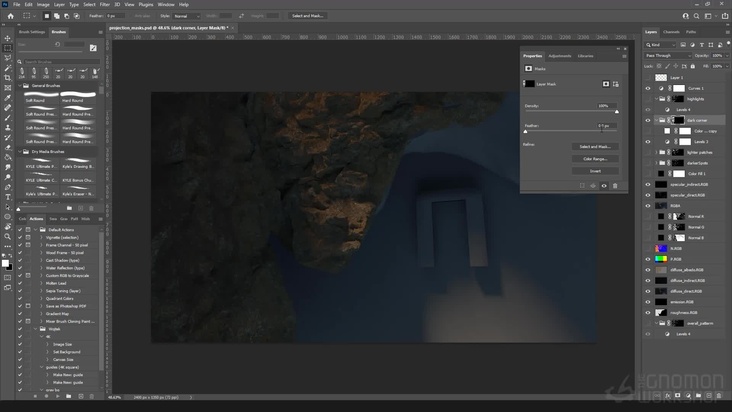Show the Layer 1 layer visibility
Image resolution: width=732 pixels, height=412 pixels.
tap(648, 77)
